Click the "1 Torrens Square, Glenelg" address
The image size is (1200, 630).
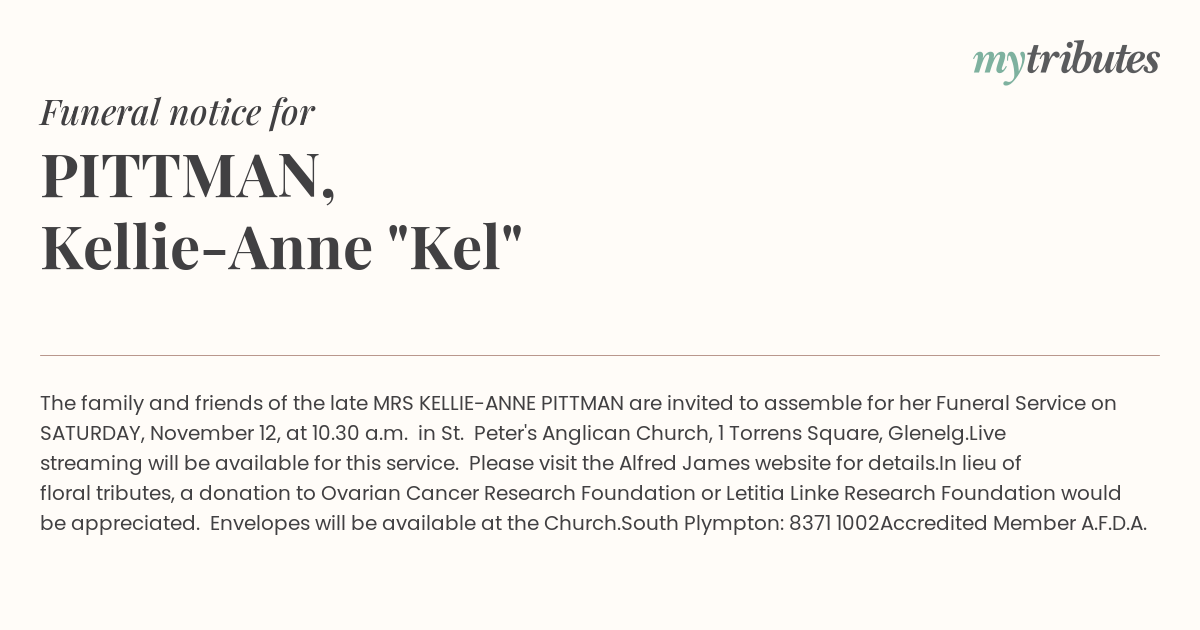836,433
